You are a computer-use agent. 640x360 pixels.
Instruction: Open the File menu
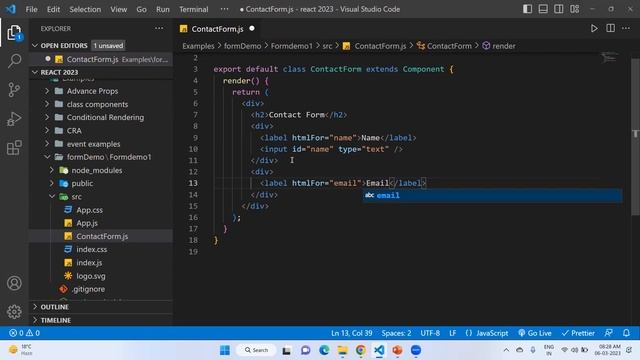(x=31, y=9)
